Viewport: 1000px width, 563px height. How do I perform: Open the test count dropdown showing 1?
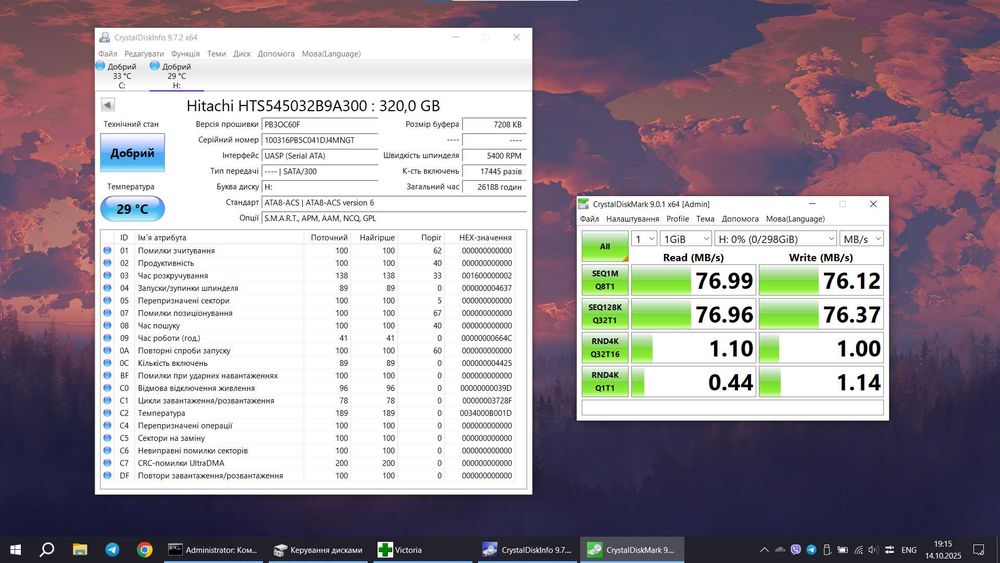click(x=643, y=238)
